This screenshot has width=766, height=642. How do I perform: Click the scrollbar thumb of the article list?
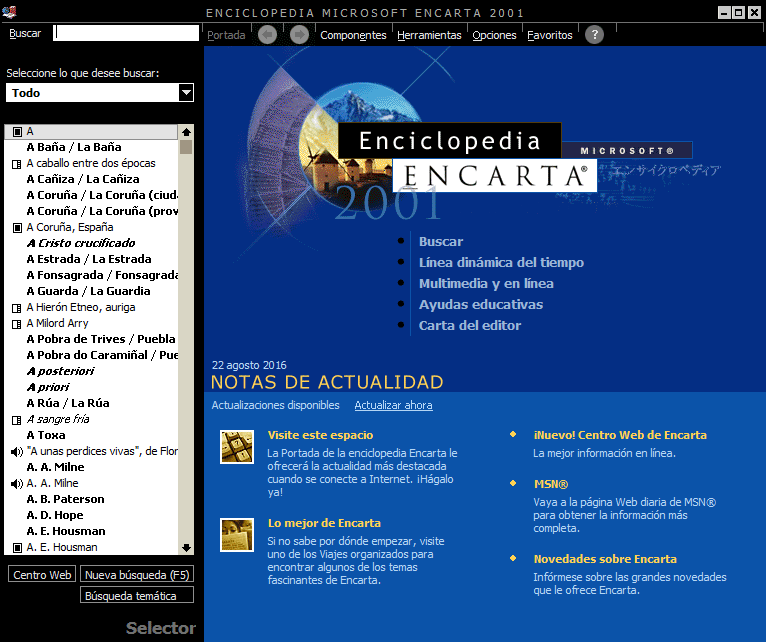click(186, 147)
